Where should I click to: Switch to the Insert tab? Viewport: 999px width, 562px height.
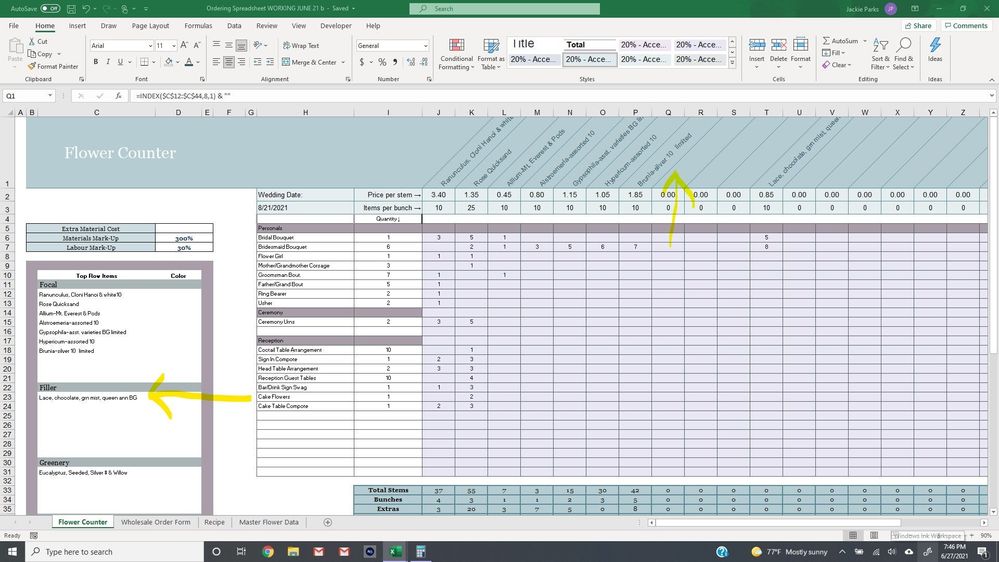click(x=77, y=26)
